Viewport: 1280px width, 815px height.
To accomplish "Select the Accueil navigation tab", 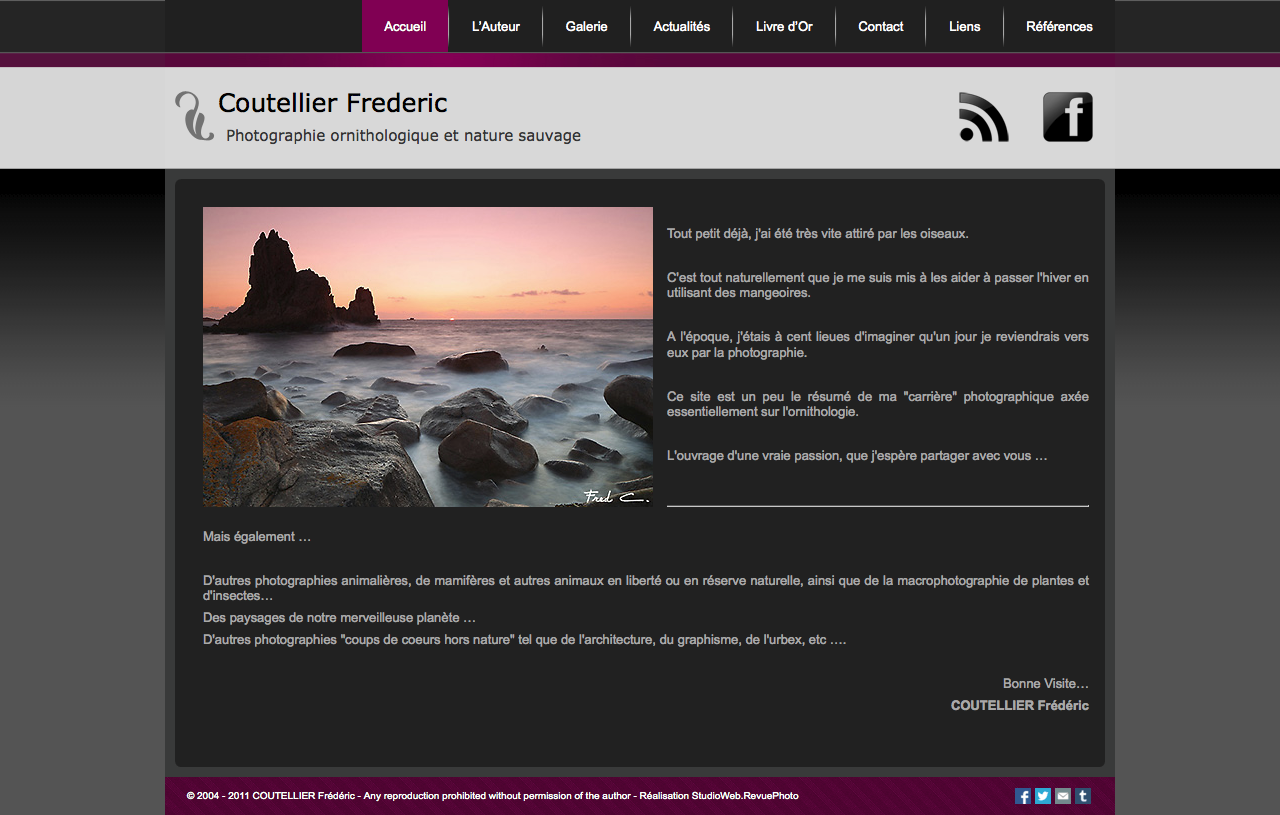I will (405, 27).
